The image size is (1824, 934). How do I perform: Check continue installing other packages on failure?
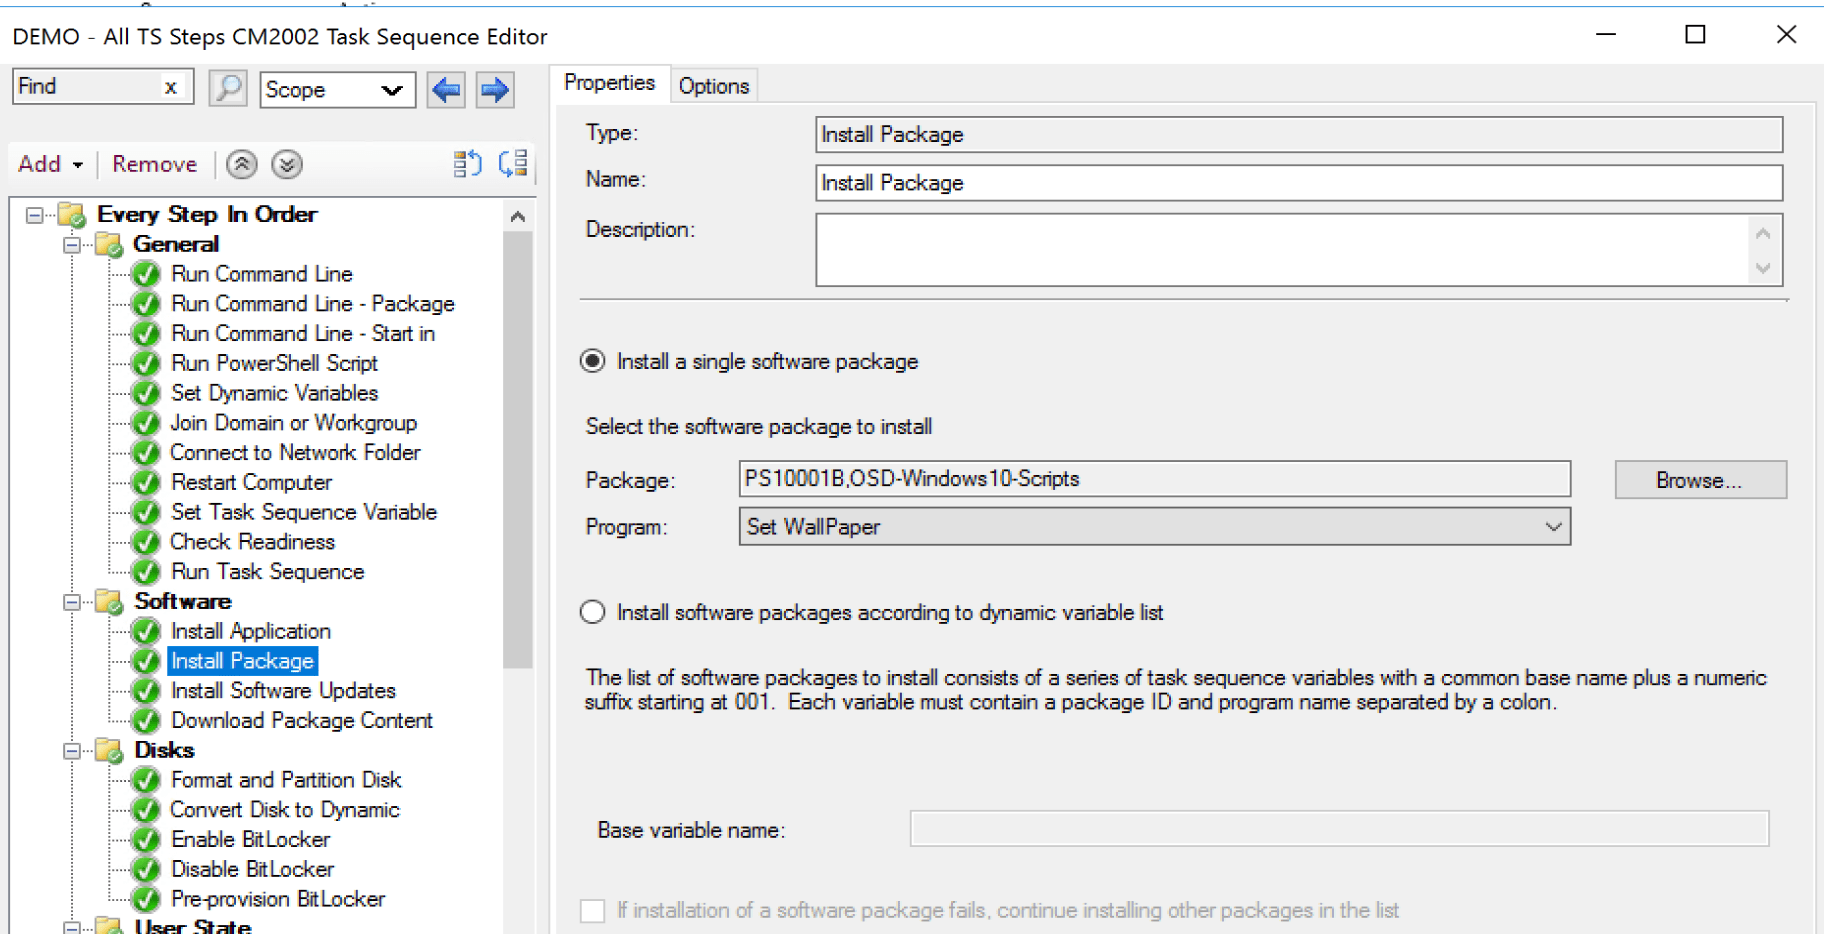pyautogui.click(x=592, y=910)
